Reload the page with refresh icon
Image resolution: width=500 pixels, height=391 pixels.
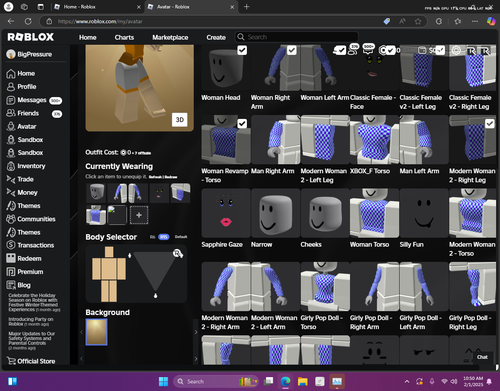28,21
